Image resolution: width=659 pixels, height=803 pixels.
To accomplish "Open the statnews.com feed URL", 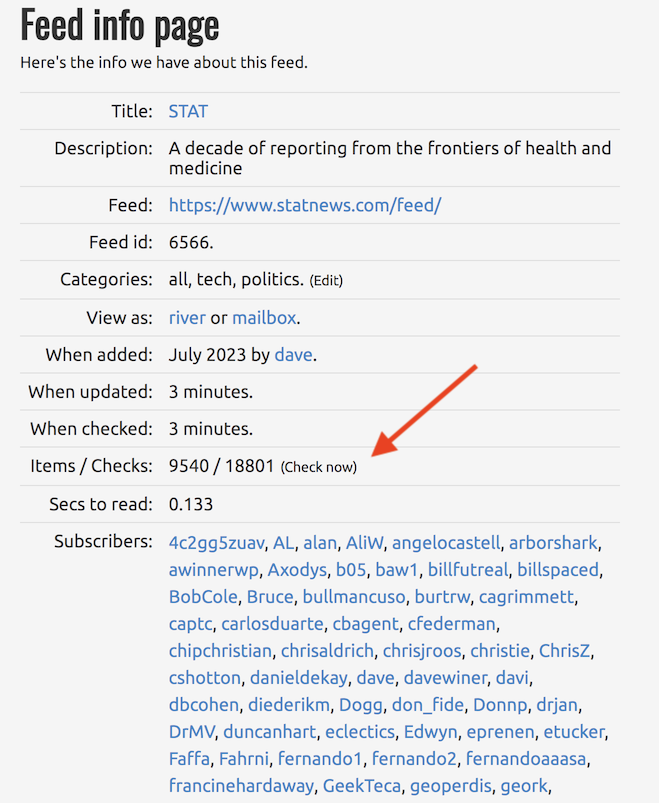I will tap(304, 205).
